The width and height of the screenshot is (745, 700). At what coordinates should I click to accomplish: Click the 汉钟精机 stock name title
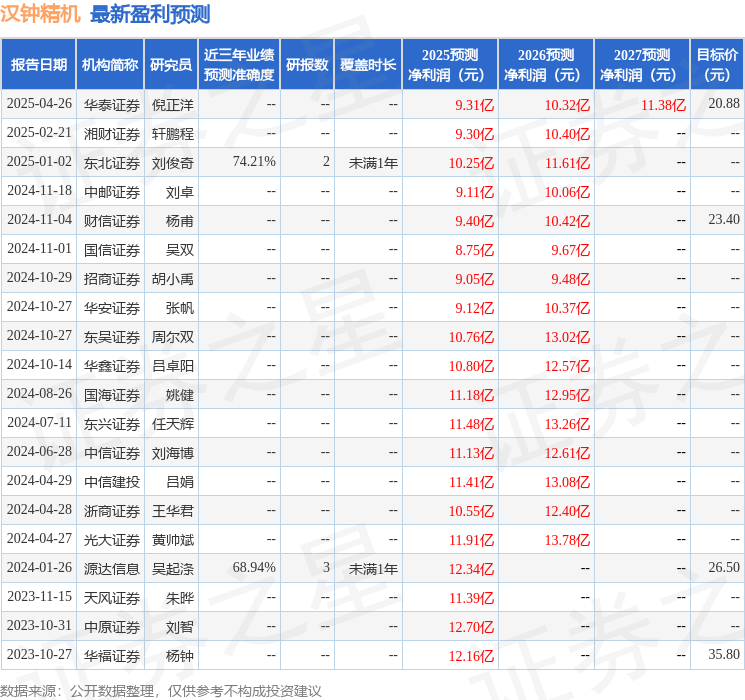tap(40, 14)
